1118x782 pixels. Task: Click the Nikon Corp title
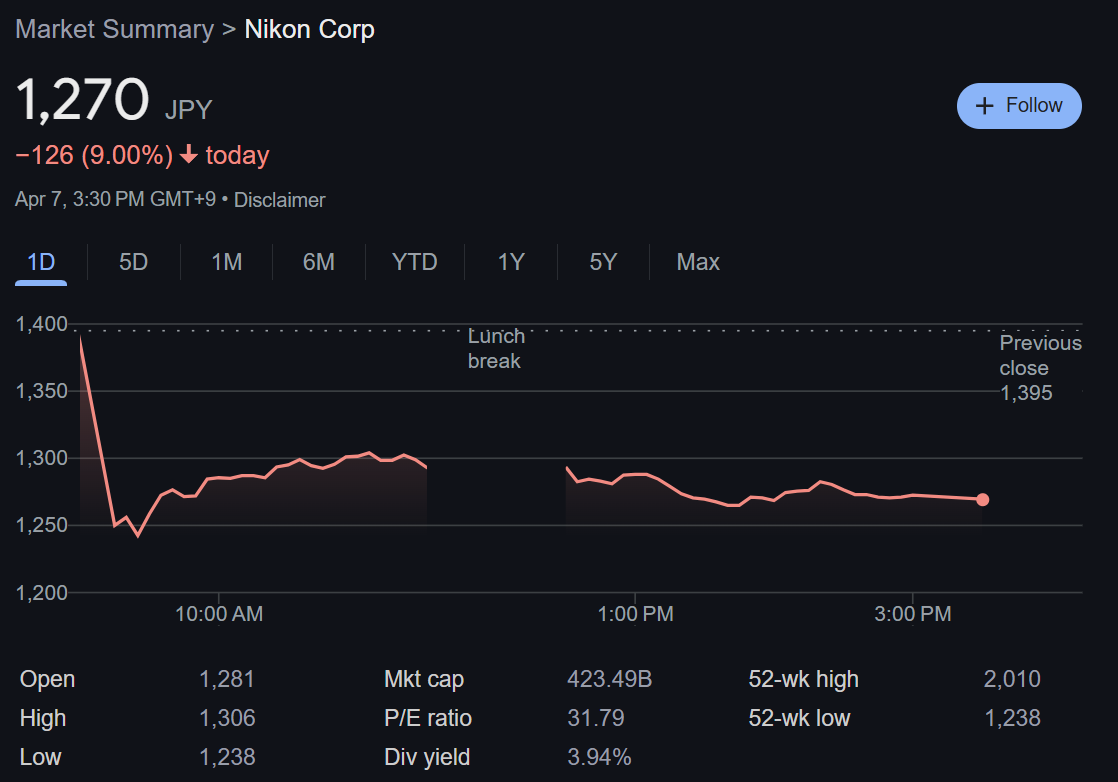coord(309,29)
